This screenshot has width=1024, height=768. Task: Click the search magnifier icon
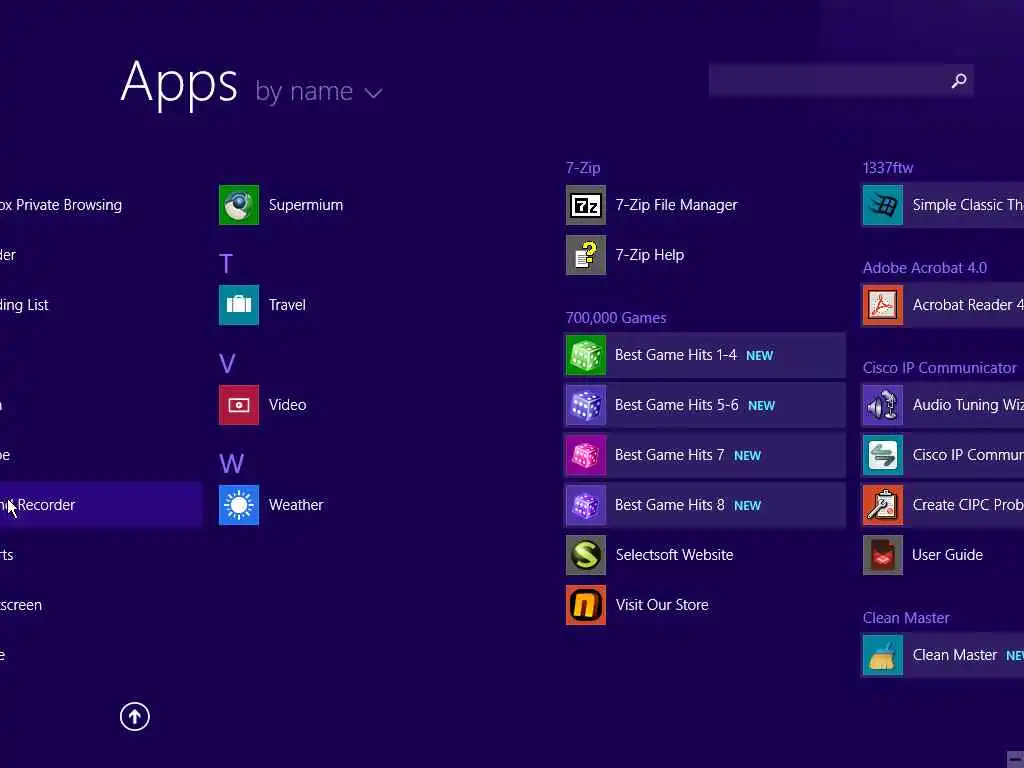click(959, 80)
